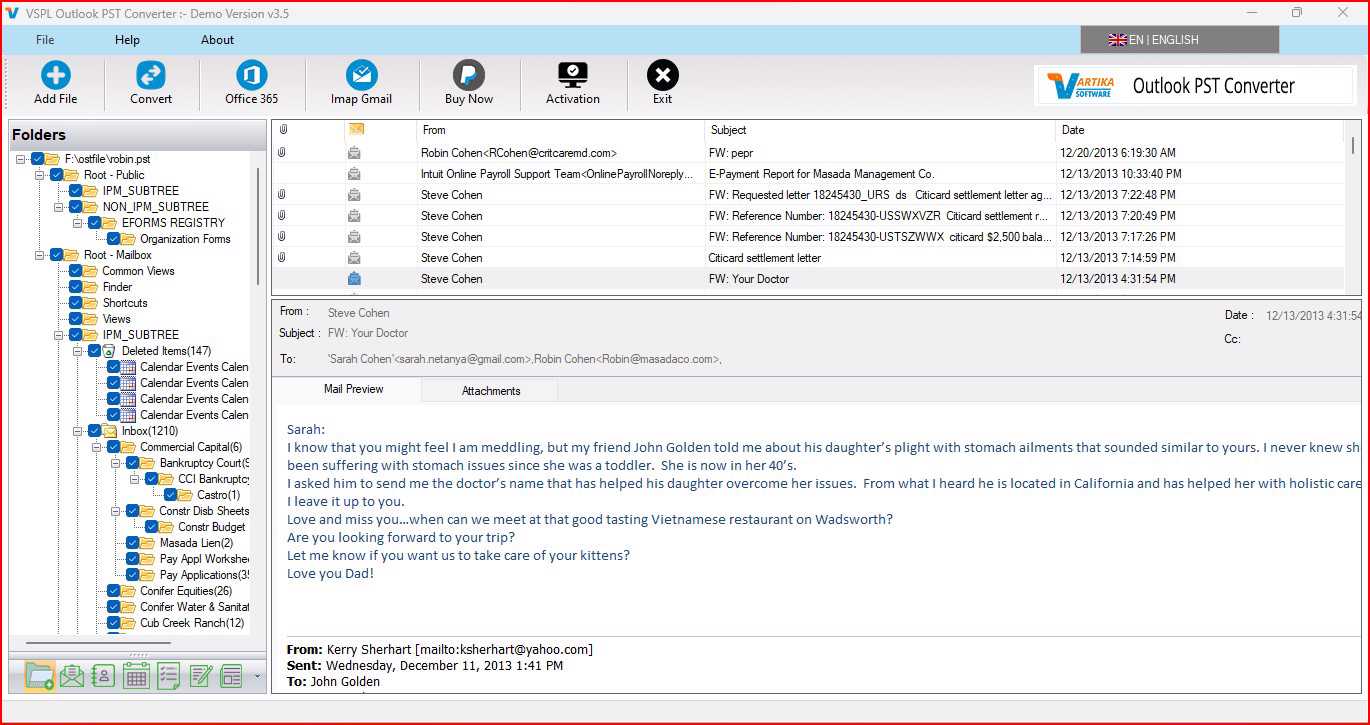Image resolution: width=1370 pixels, height=725 pixels.
Task: Click the Deleted Items folder icon
Action: click(x=109, y=351)
